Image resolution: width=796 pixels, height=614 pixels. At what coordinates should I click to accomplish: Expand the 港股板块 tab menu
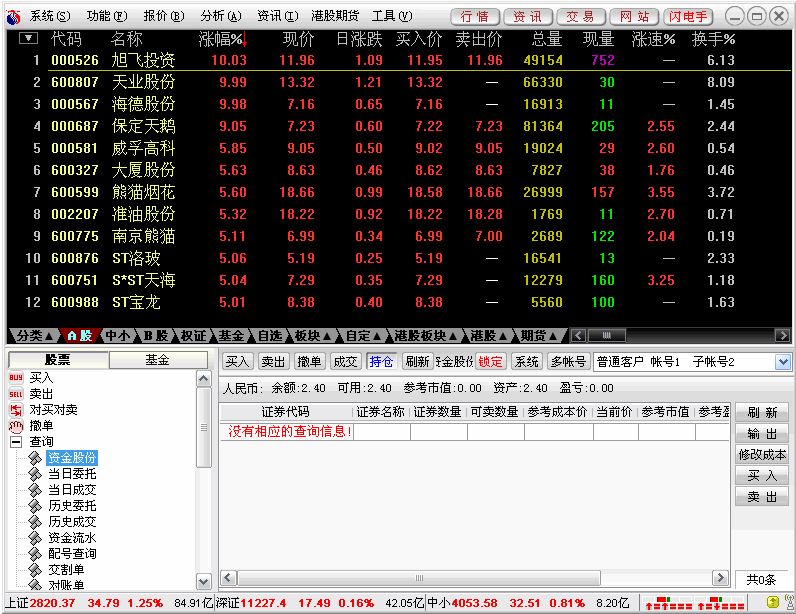click(x=425, y=336)
